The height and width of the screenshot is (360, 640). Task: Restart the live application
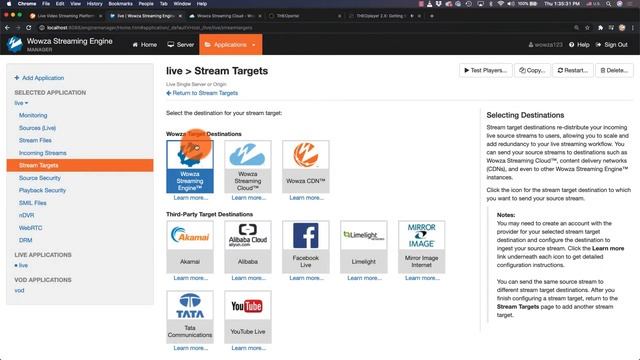pos(573,70)
